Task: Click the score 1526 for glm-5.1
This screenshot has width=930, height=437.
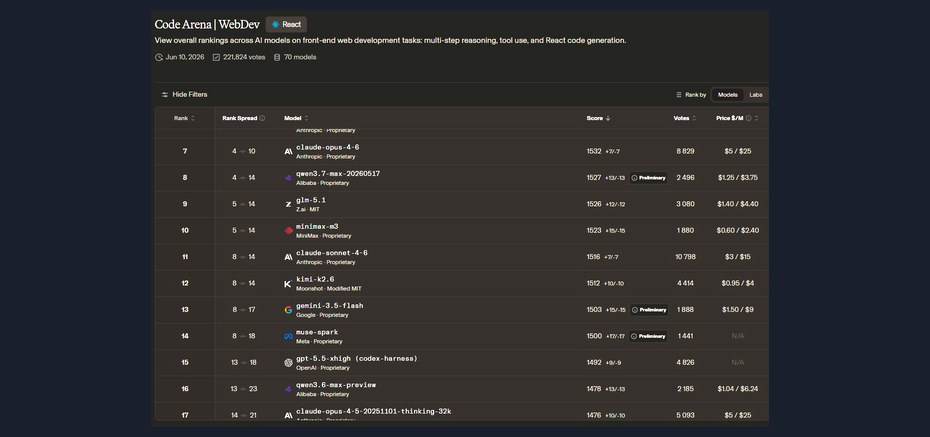Action: click(594, 204)
